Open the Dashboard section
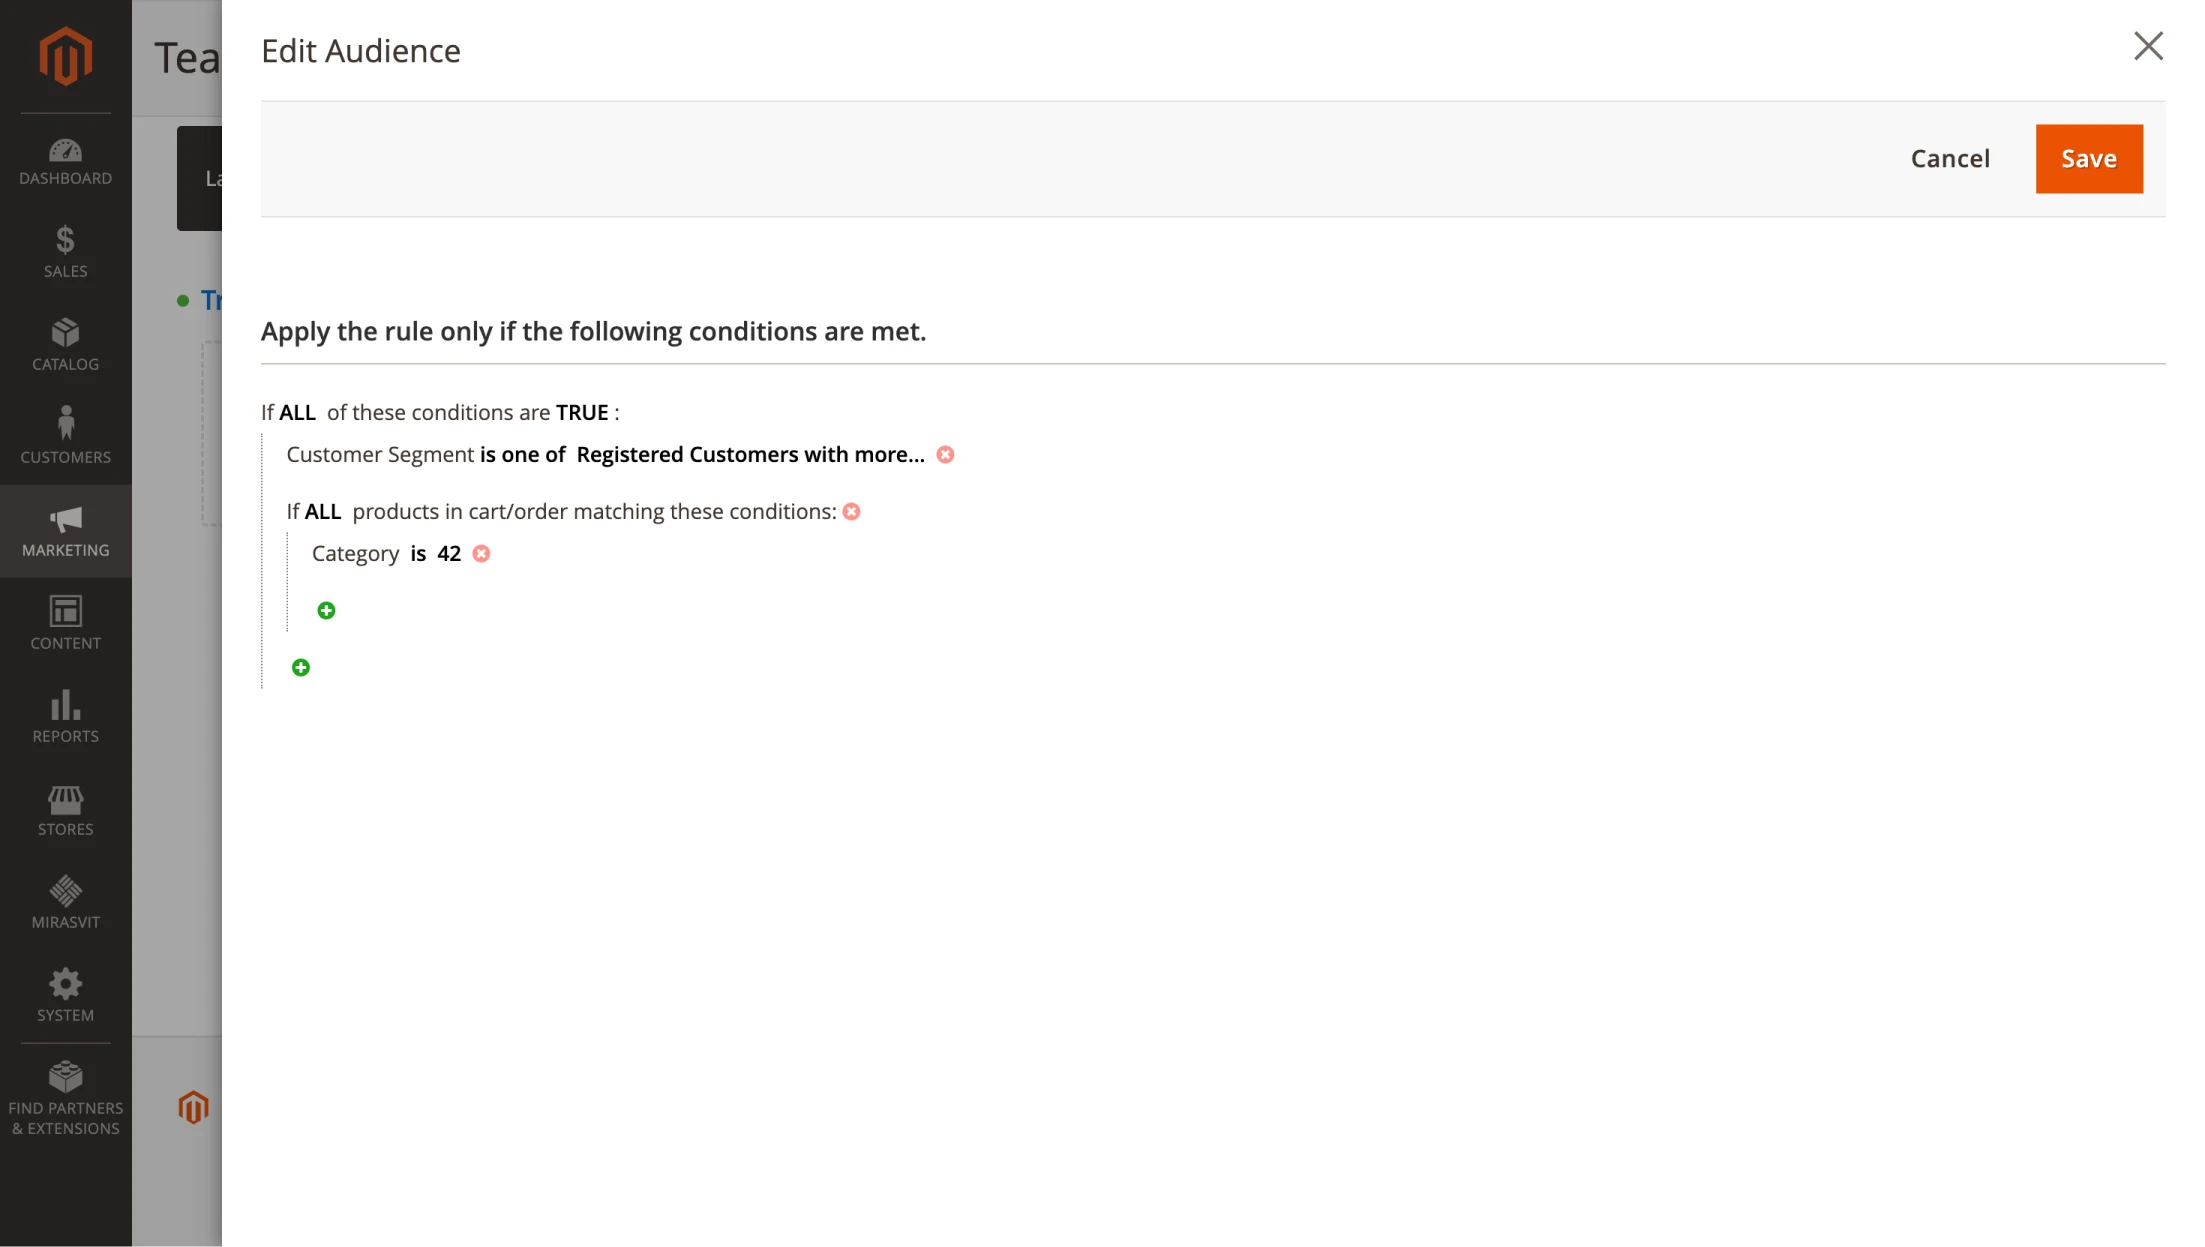Viewport: 2205px width, 1247px height. [x=66, y=162]
